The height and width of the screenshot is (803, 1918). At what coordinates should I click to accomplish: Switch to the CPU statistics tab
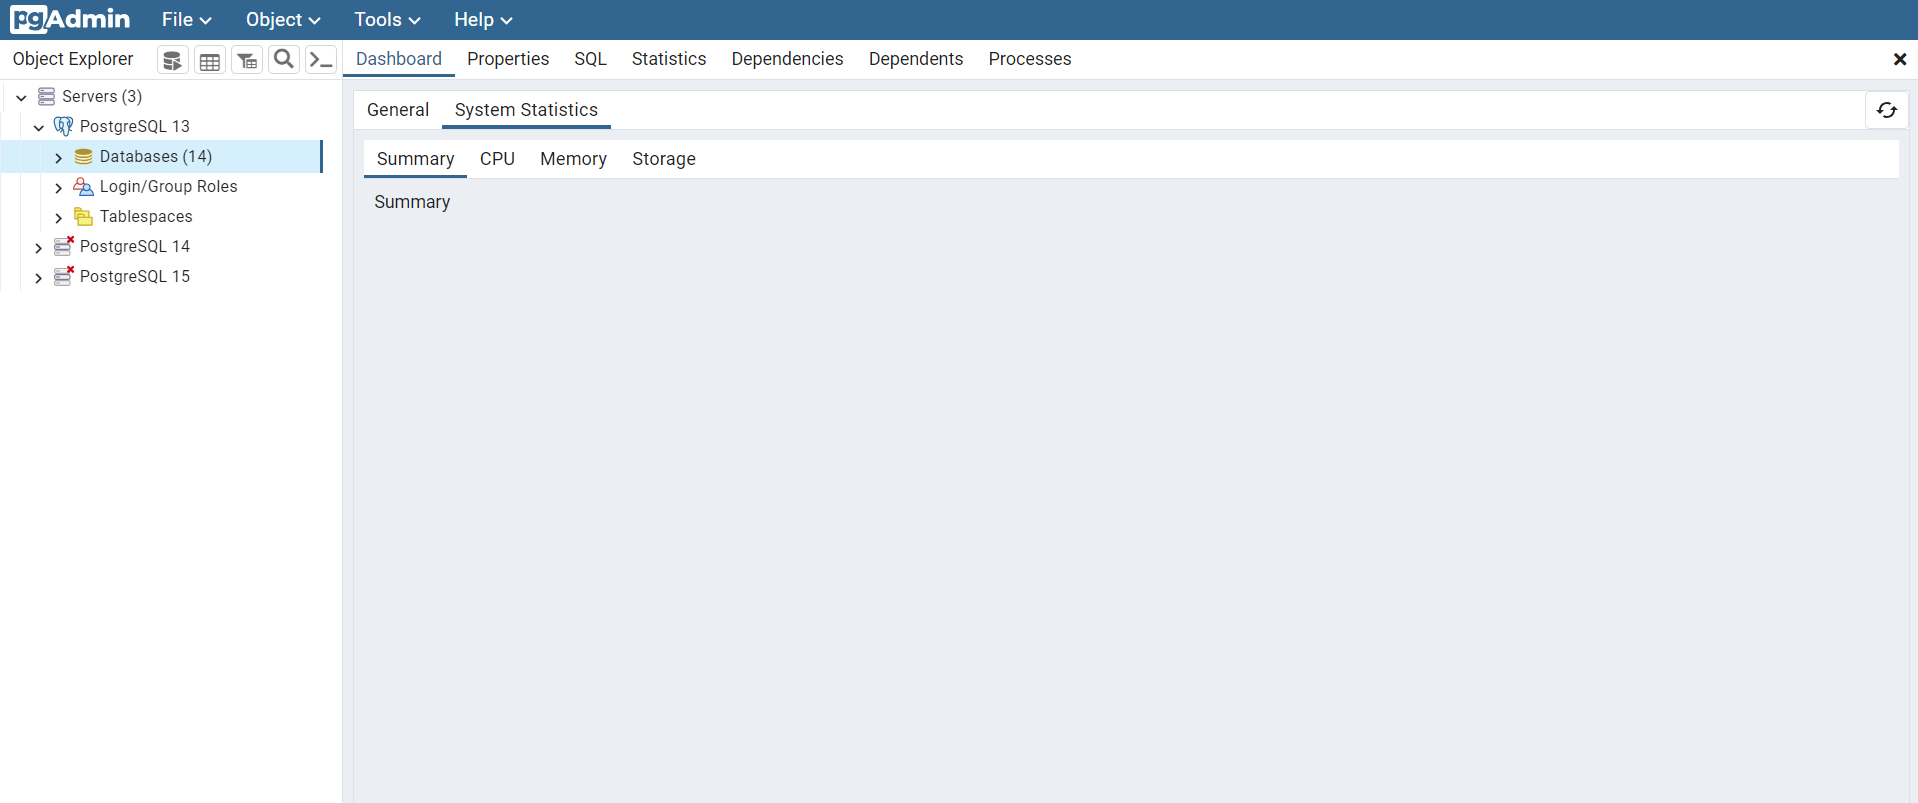[x=497, y=159]
